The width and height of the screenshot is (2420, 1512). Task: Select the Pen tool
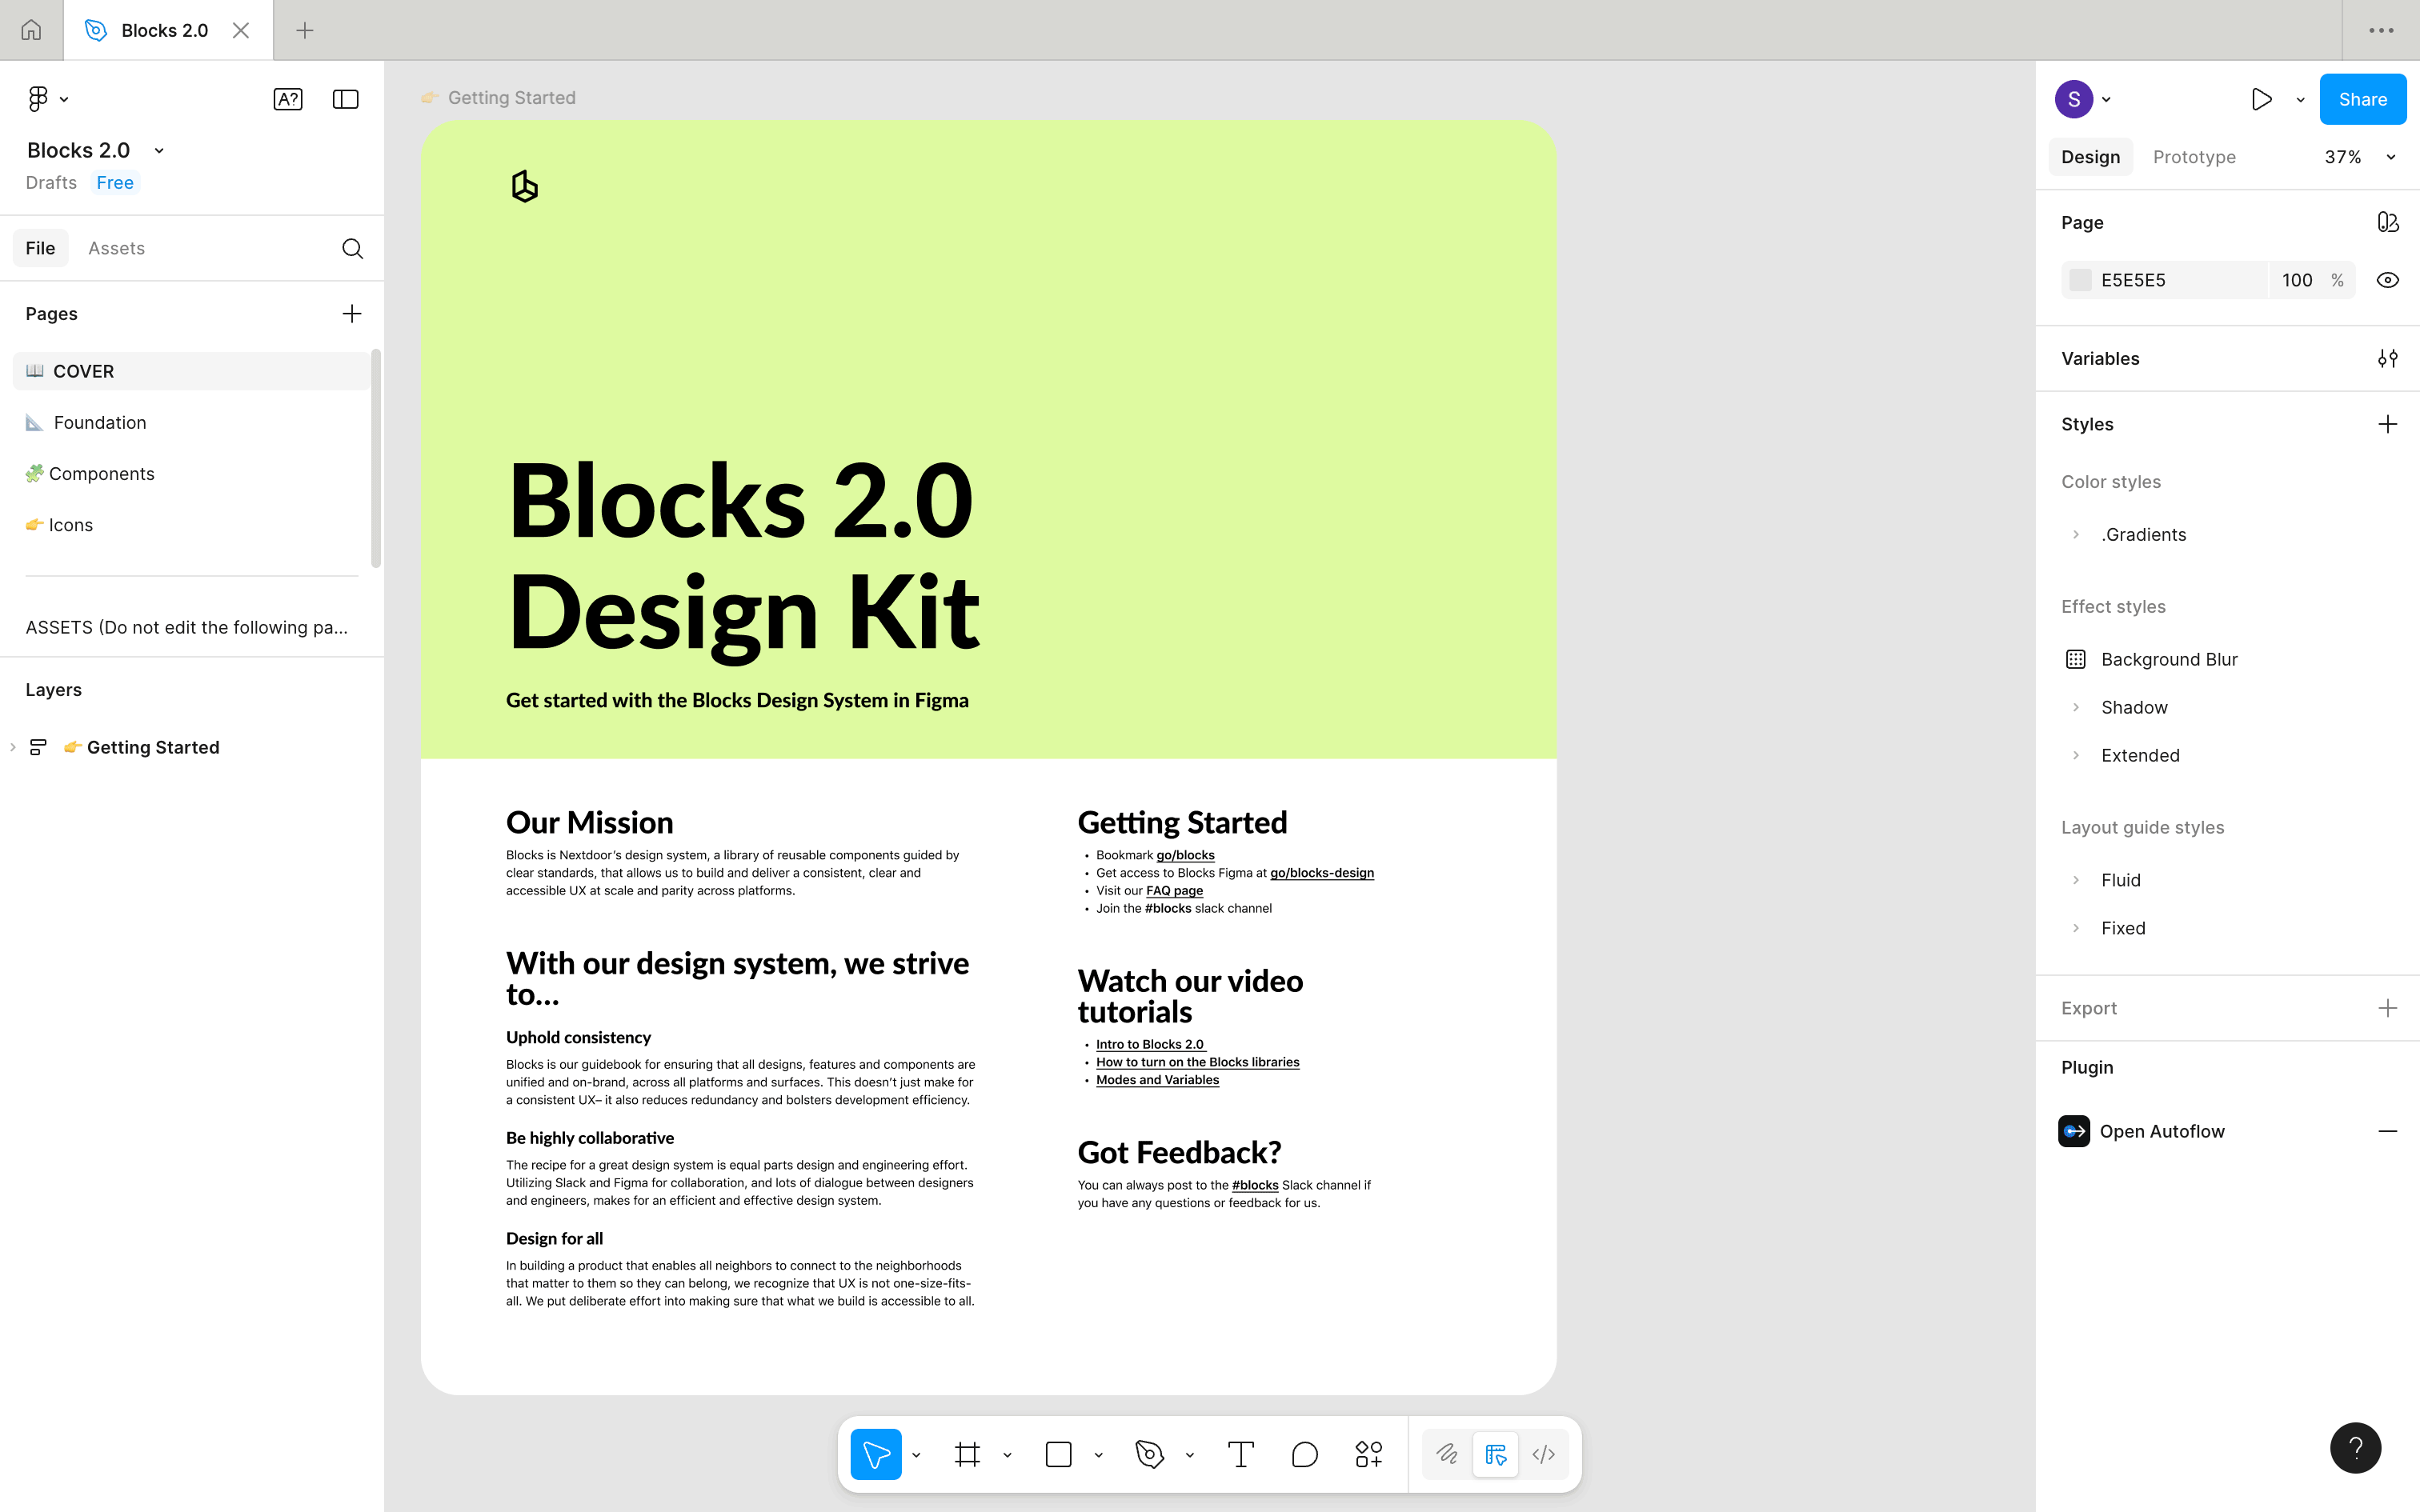[x=1149, y=1454]
